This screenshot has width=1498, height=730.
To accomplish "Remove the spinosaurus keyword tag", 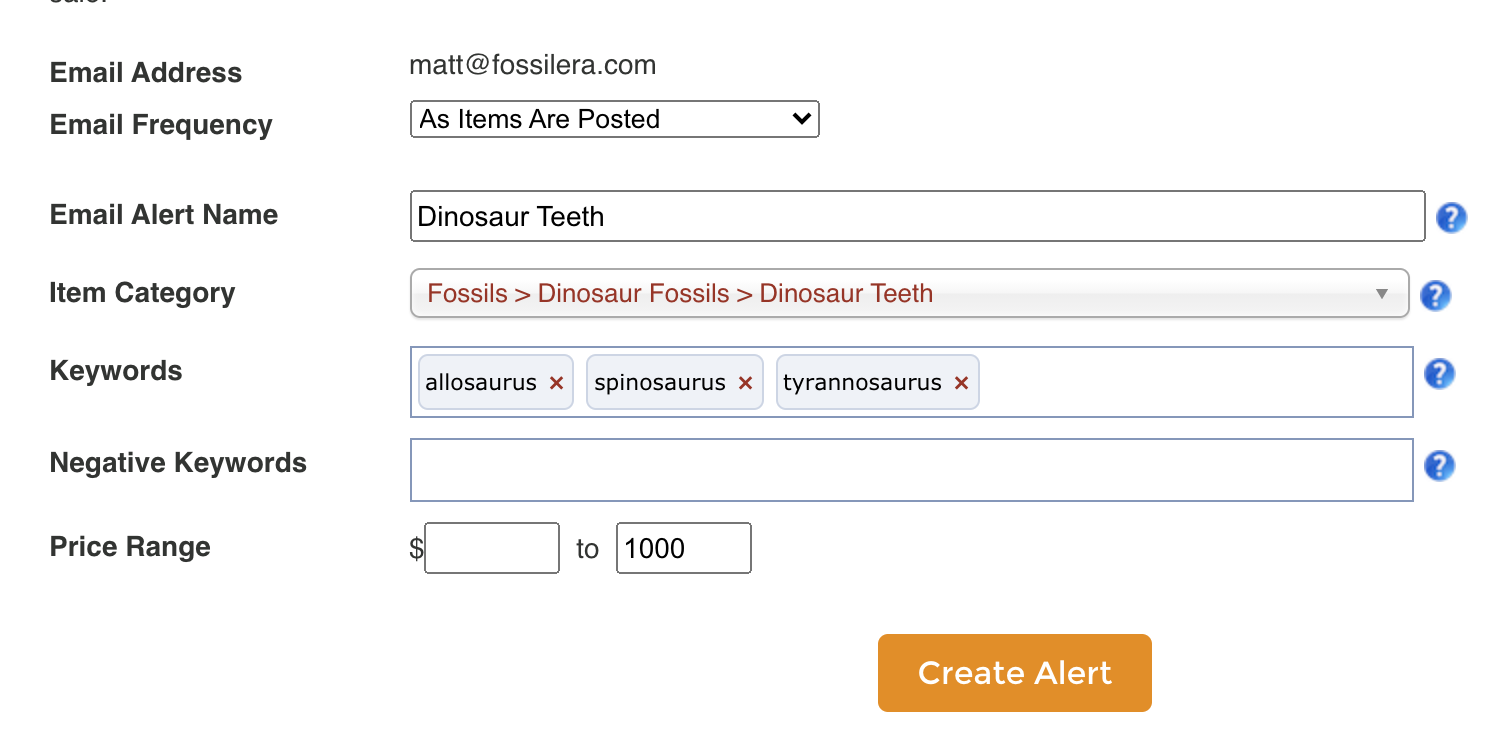I will [745, 383].
